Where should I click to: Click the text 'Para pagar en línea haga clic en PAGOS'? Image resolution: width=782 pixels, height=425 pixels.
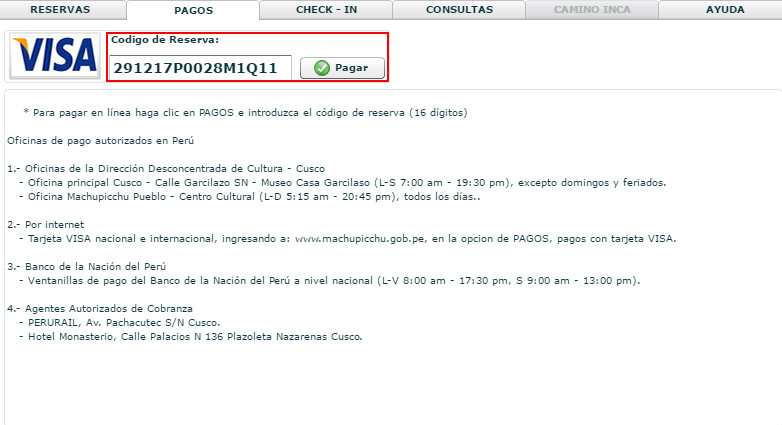pos(133,113)
